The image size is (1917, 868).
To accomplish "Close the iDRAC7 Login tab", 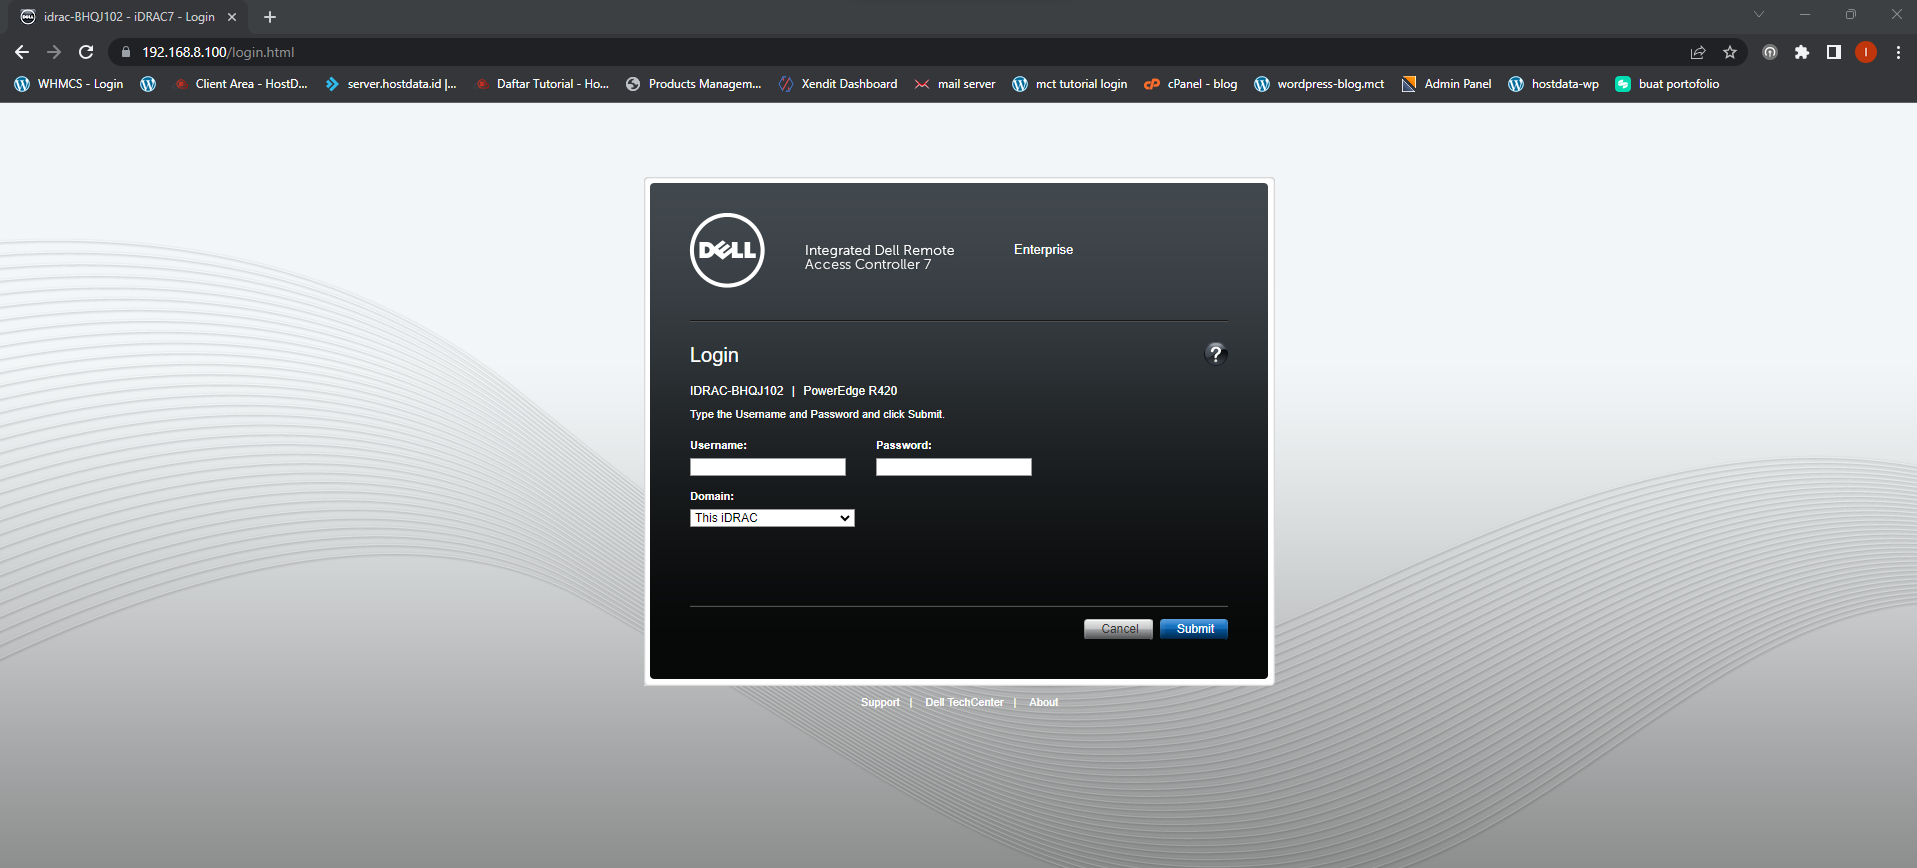I will tap(232, 17).
